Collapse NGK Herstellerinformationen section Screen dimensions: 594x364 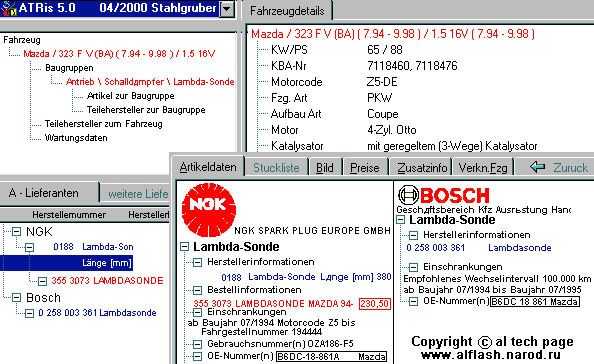[x=197, y=262]
